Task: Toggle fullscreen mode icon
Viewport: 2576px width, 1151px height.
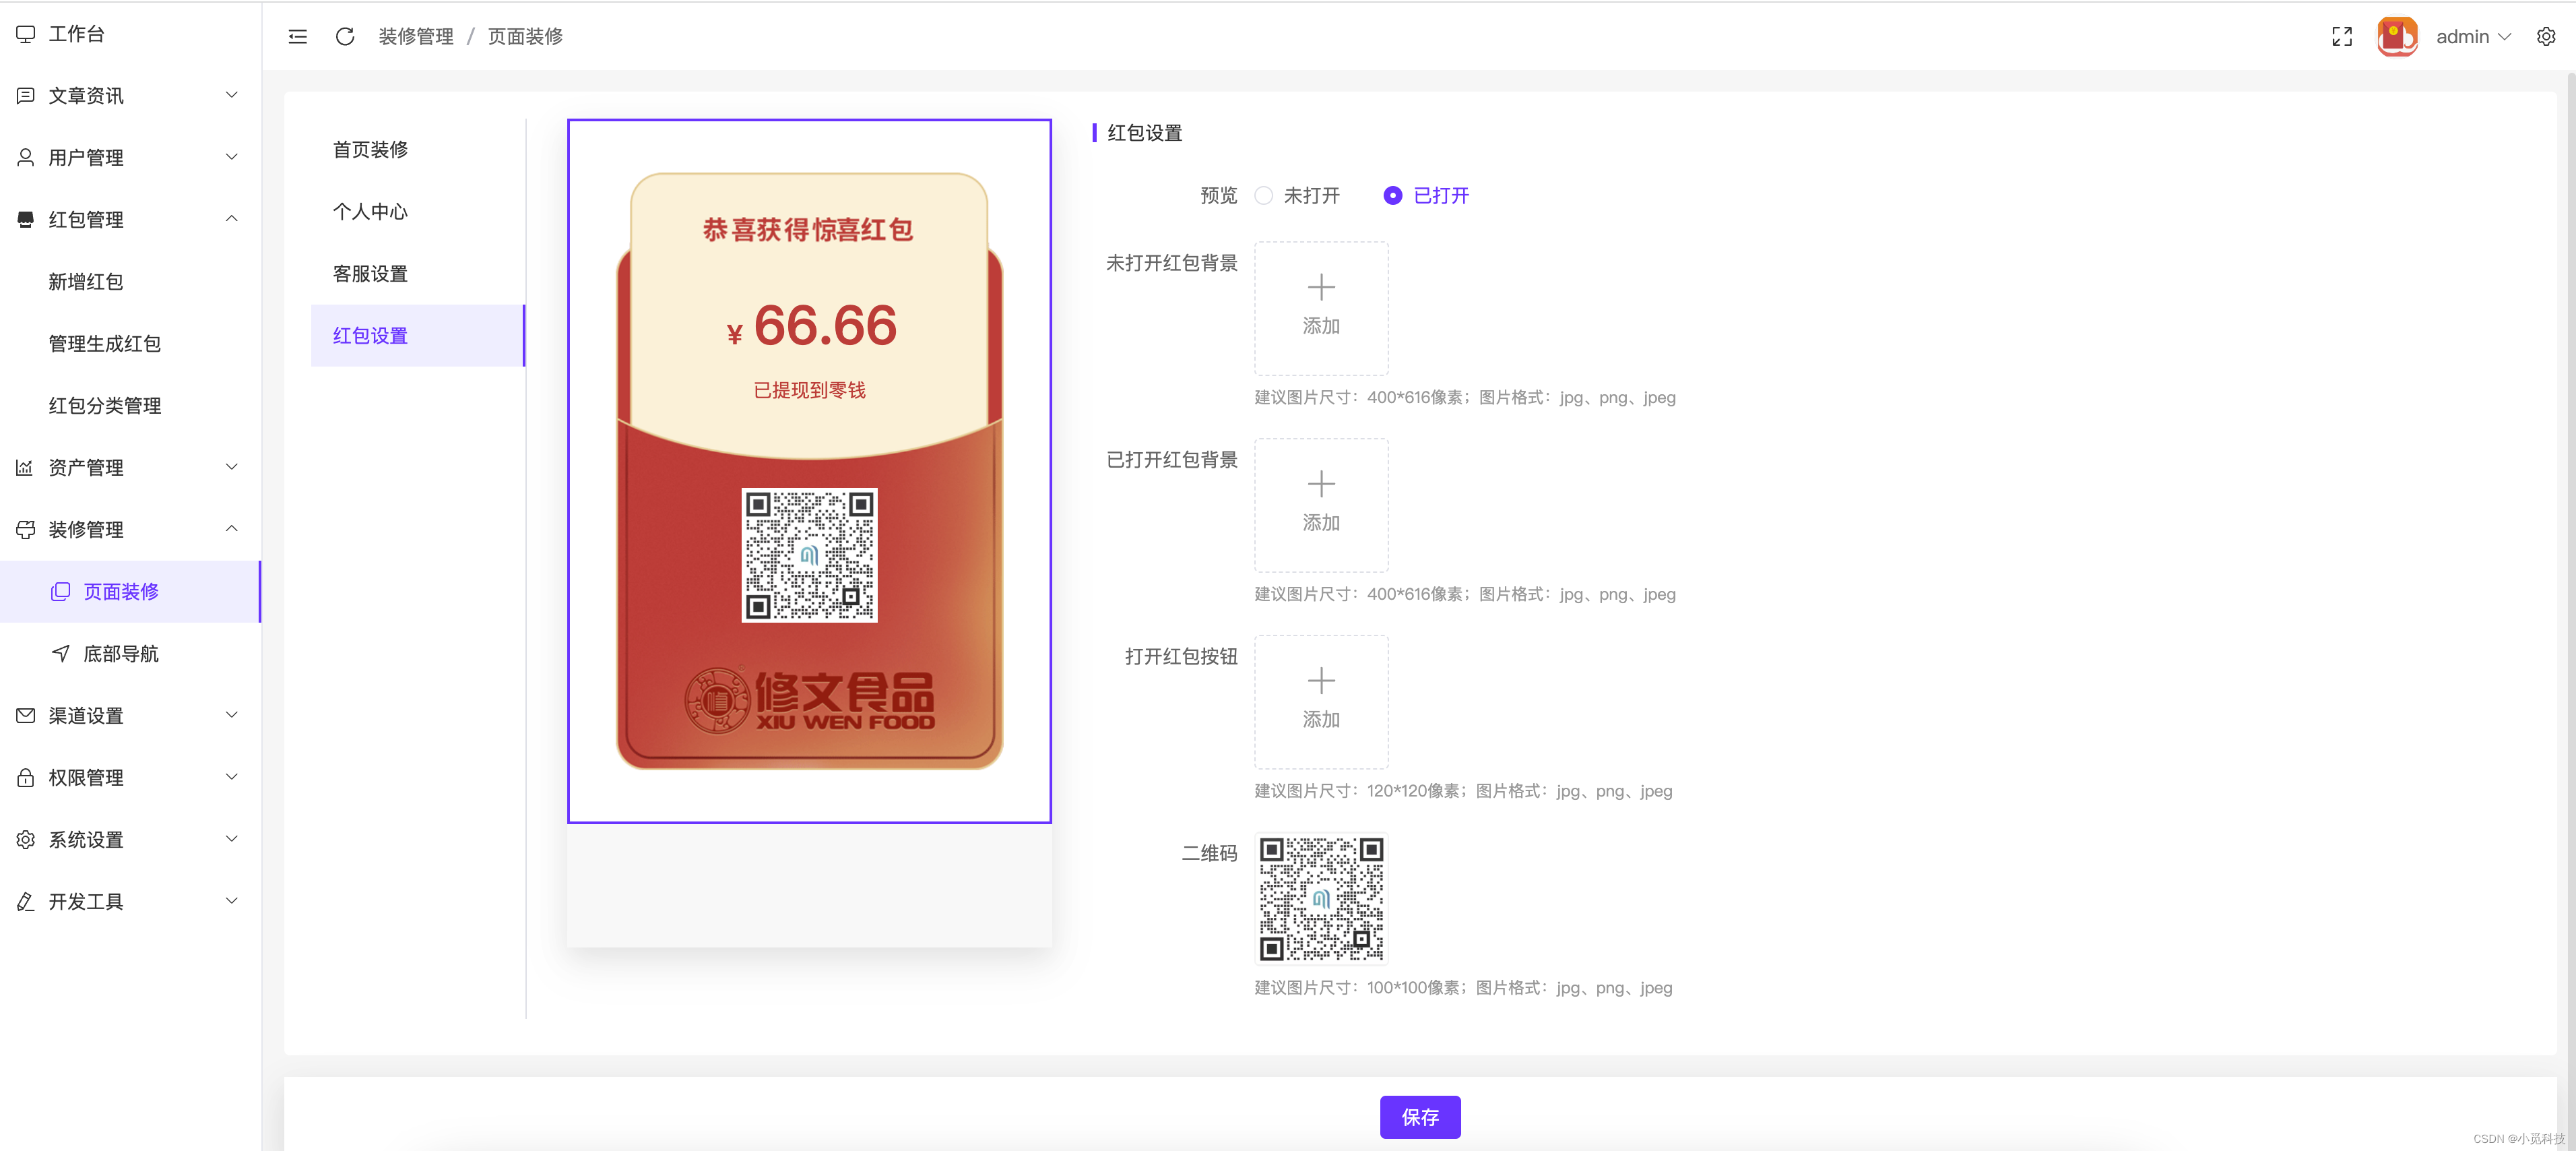Action: (x=2341, y=37)
